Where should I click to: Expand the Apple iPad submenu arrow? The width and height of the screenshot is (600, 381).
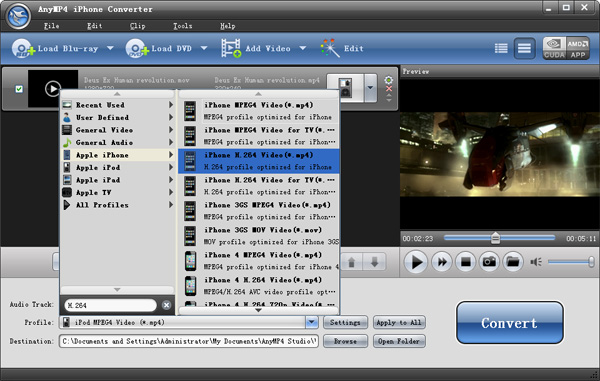click(171, 180)
